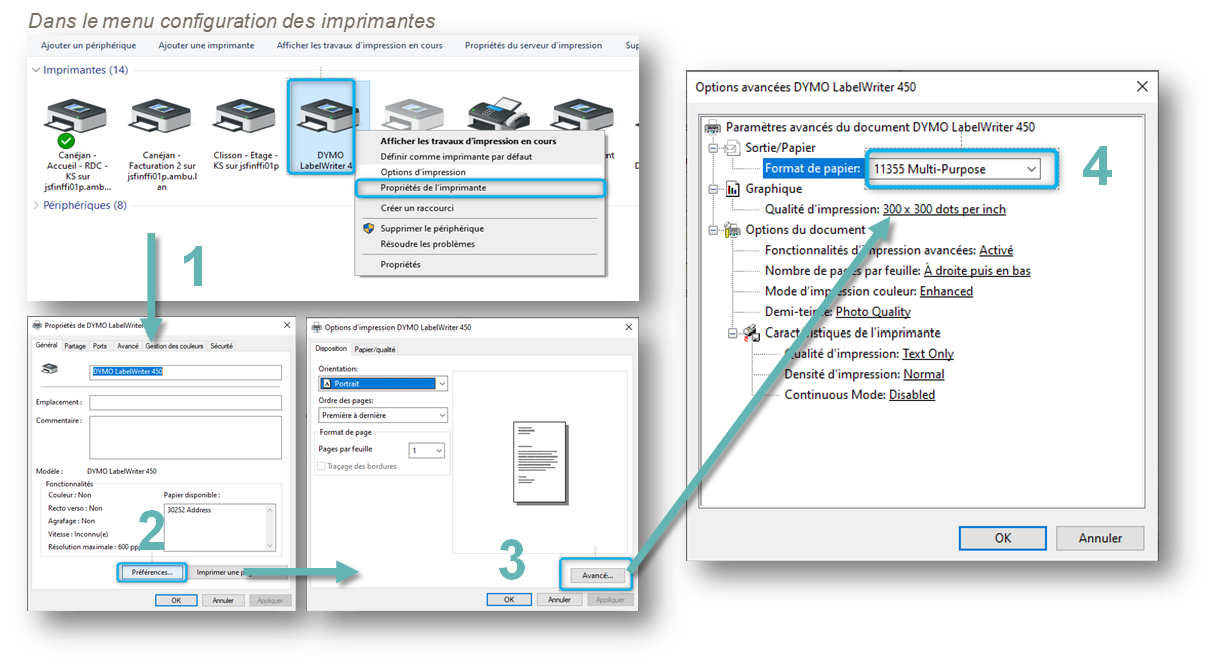Click the Sortie/Papier icon in advanced options
The width and height of the screenshot is (1213, 665).
(x=731, y=147)
